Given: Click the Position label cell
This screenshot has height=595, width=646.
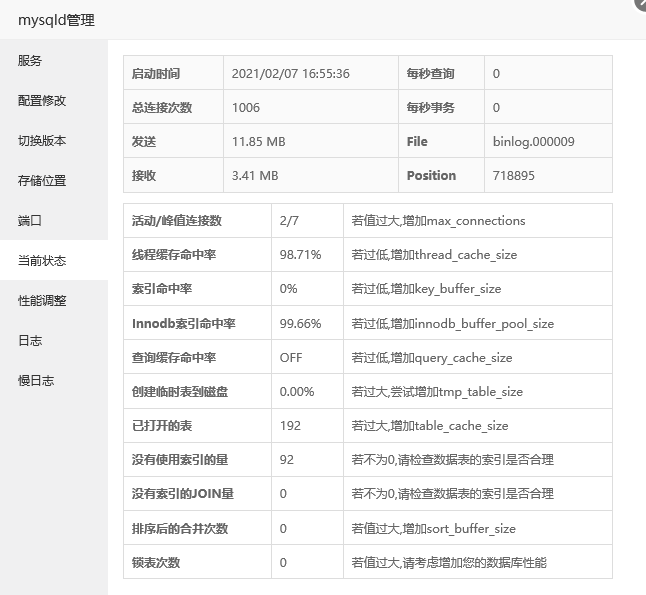Looking at the screenshot, I should click(441, 175).
